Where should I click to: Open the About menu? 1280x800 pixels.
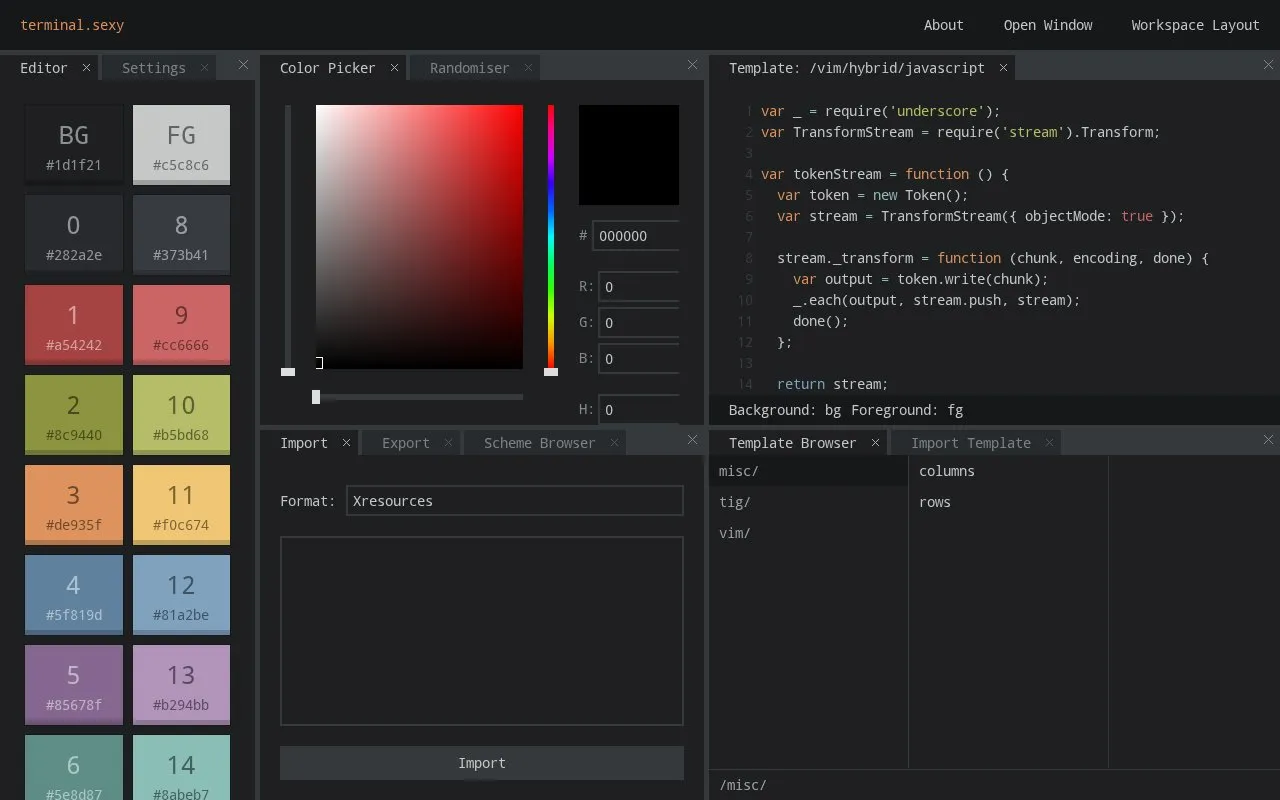click(x=943, y=25)
